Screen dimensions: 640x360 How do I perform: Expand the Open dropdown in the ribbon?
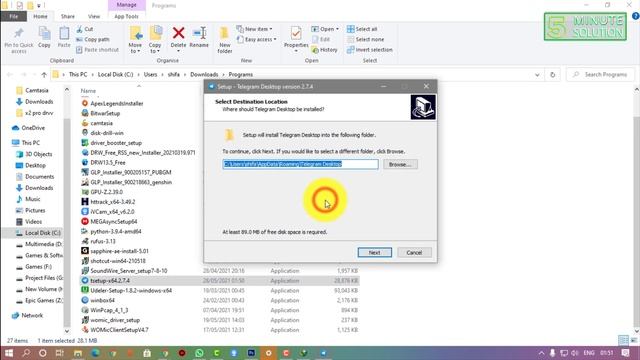point(325,29)
